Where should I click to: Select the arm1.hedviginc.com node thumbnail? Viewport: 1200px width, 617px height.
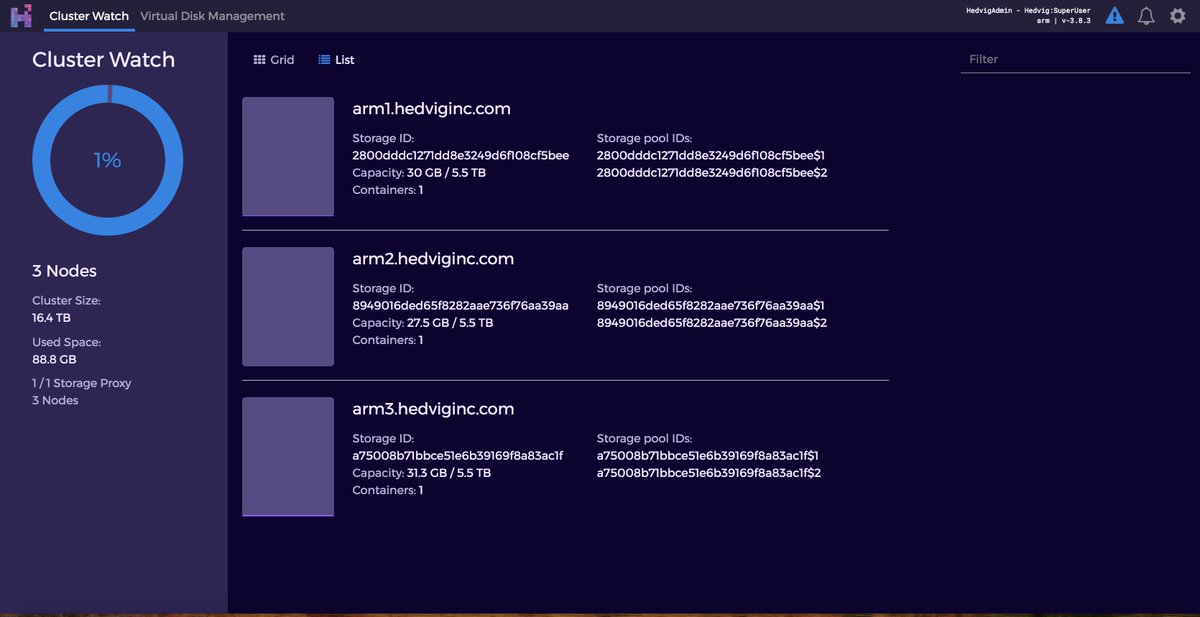[x=288, y=156]
